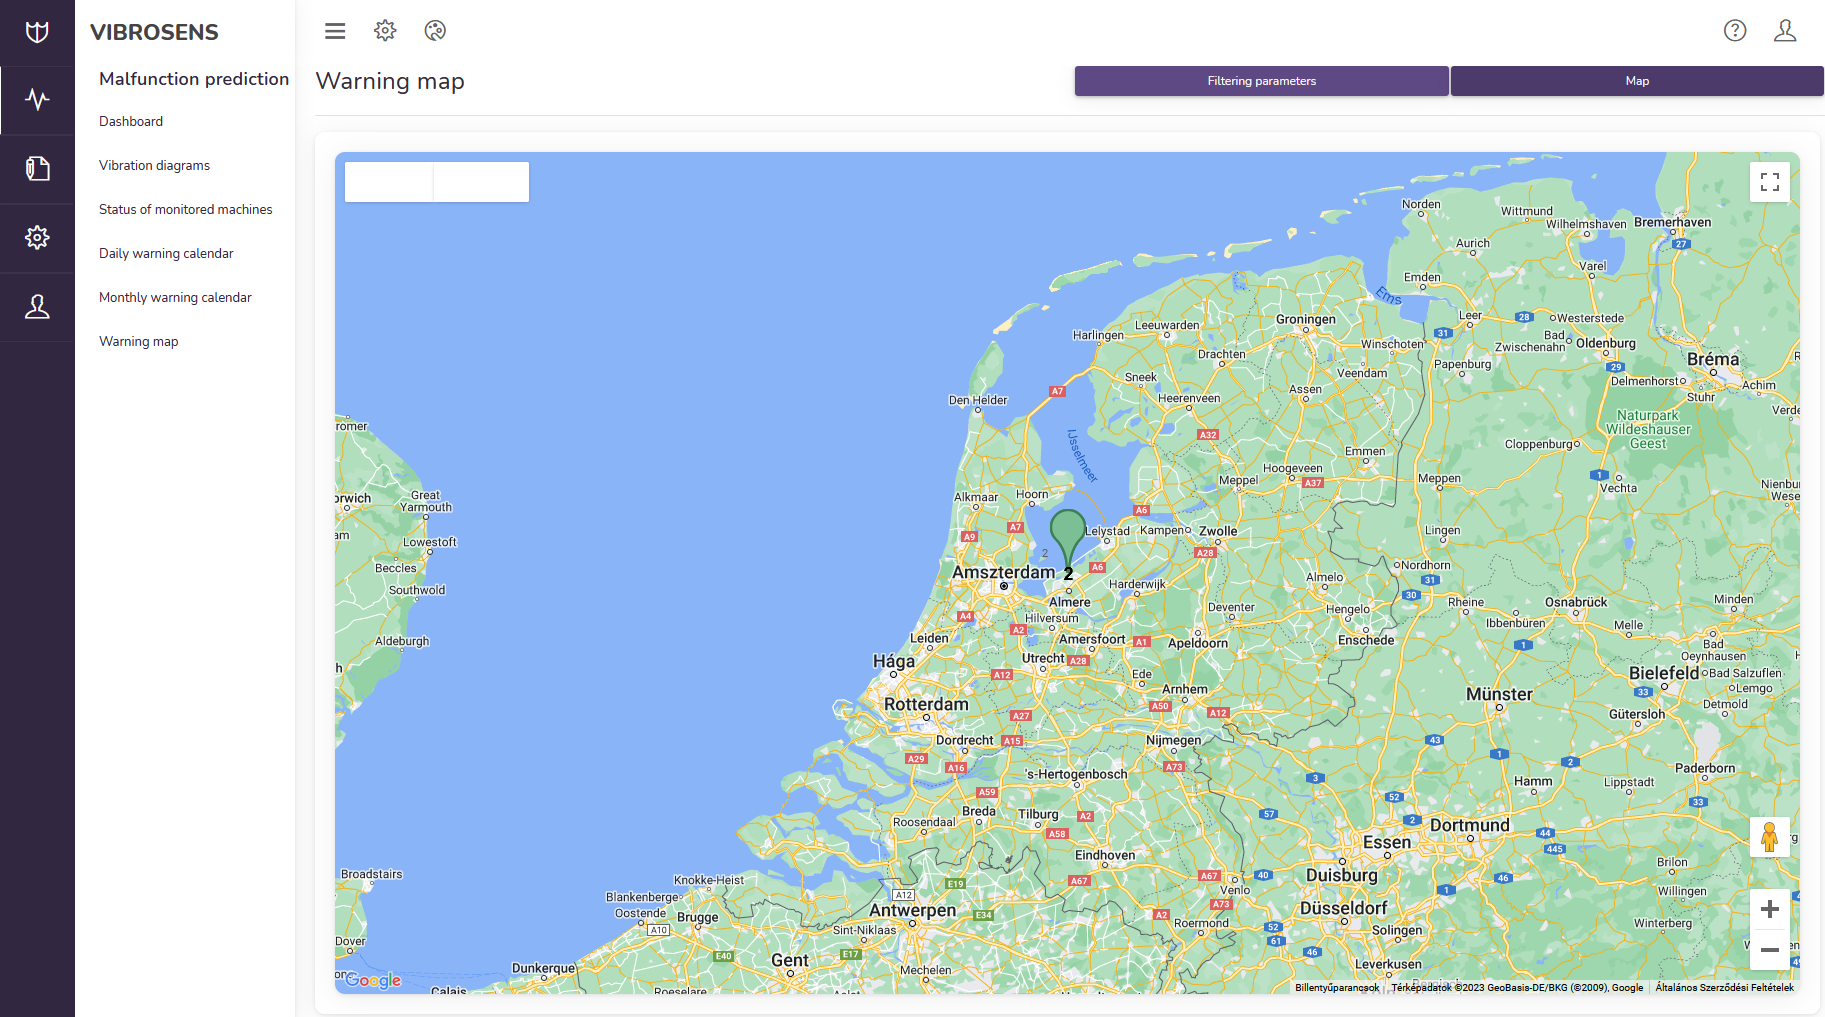Select Monthly warning calendar

click(175, 297)
